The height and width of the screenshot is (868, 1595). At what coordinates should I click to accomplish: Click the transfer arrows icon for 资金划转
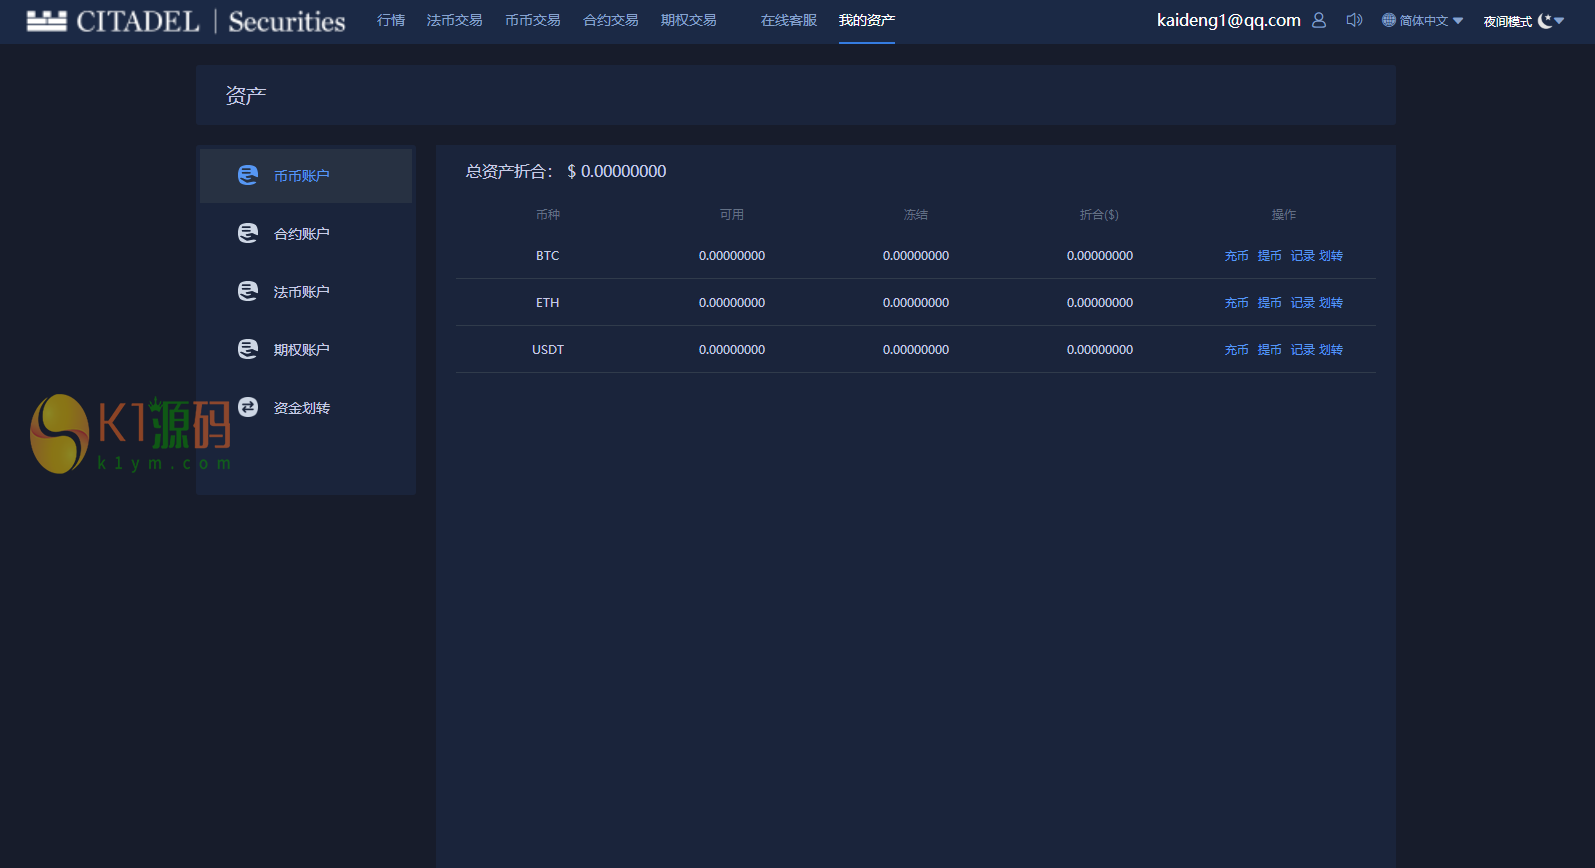point(248,407)
